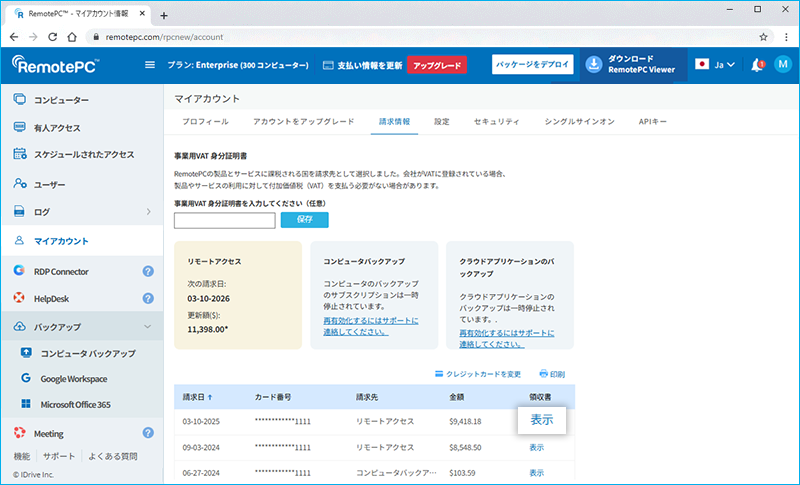
Task: Switch to Single Sign-On (シングルサインオン) tab
Action: 579,121
